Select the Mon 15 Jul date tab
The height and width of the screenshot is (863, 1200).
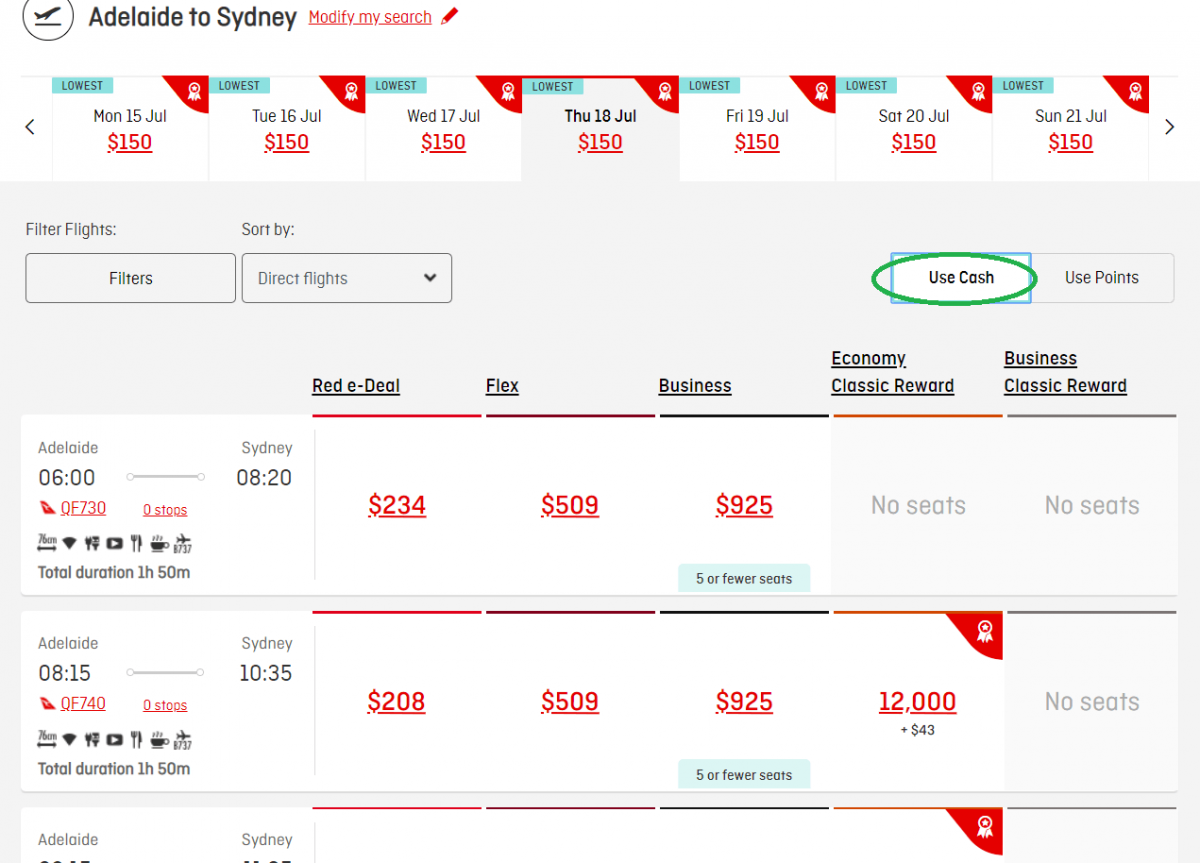coord(130,129)
